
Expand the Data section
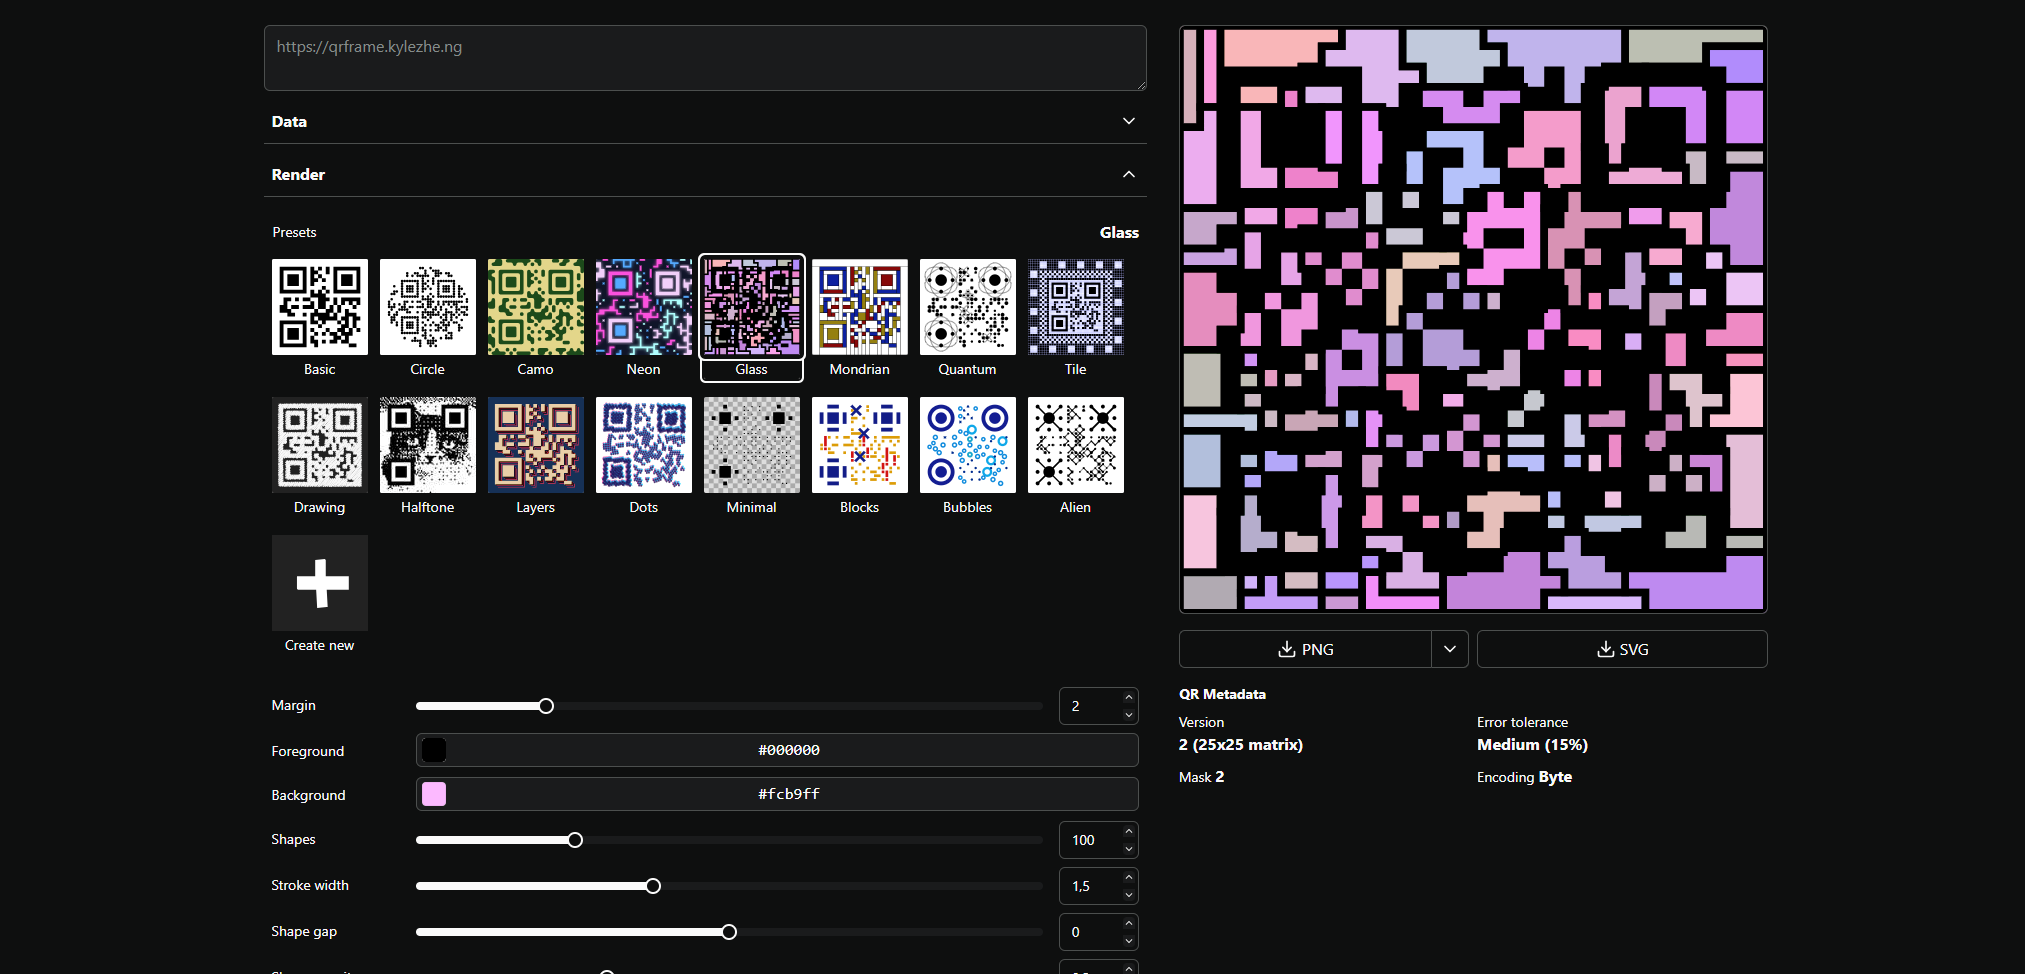tap(705, 121)
